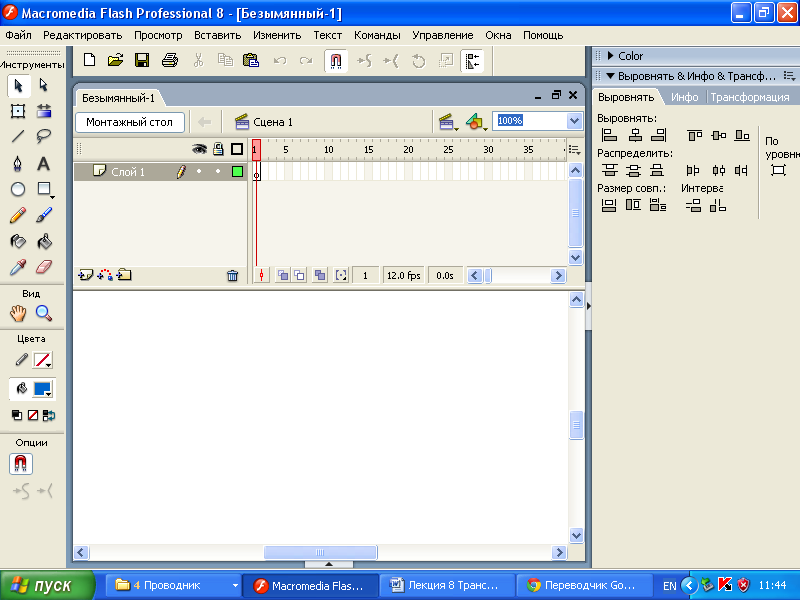Screen dimensions: 800x600
Task: Open the пуск Start menu
Action: 47,585
